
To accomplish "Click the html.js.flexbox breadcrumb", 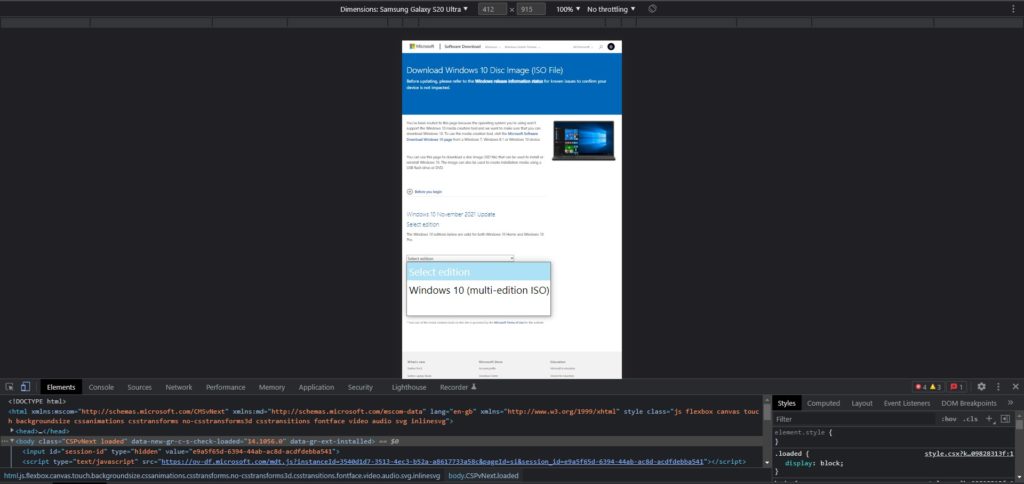I will tap(222, 476).
